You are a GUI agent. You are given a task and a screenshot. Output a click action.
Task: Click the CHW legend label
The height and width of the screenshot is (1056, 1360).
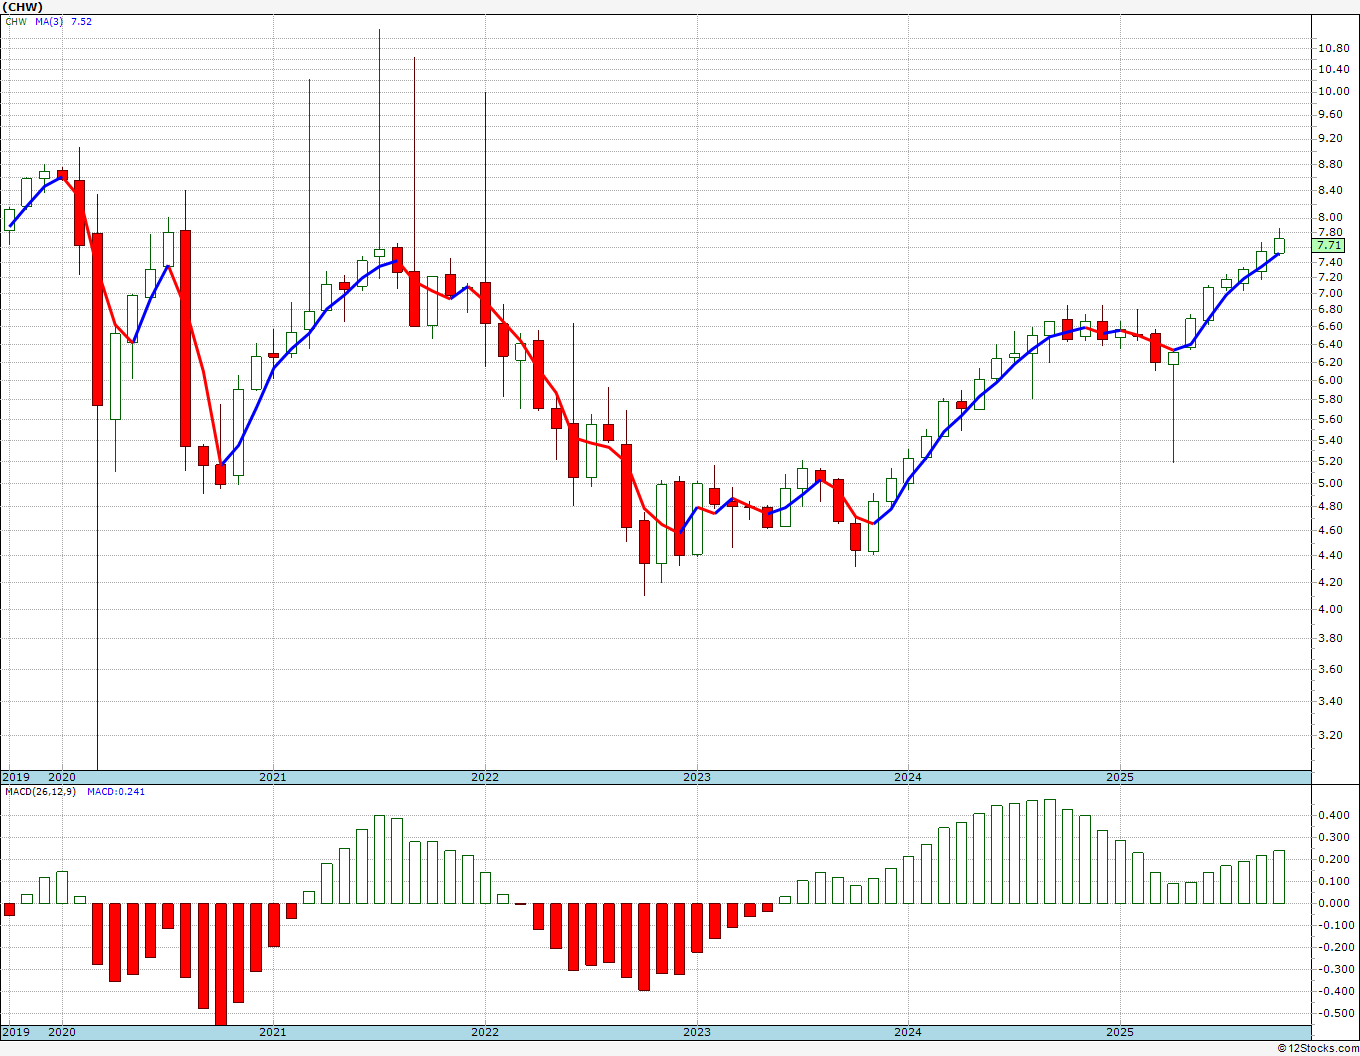point(15,21)
